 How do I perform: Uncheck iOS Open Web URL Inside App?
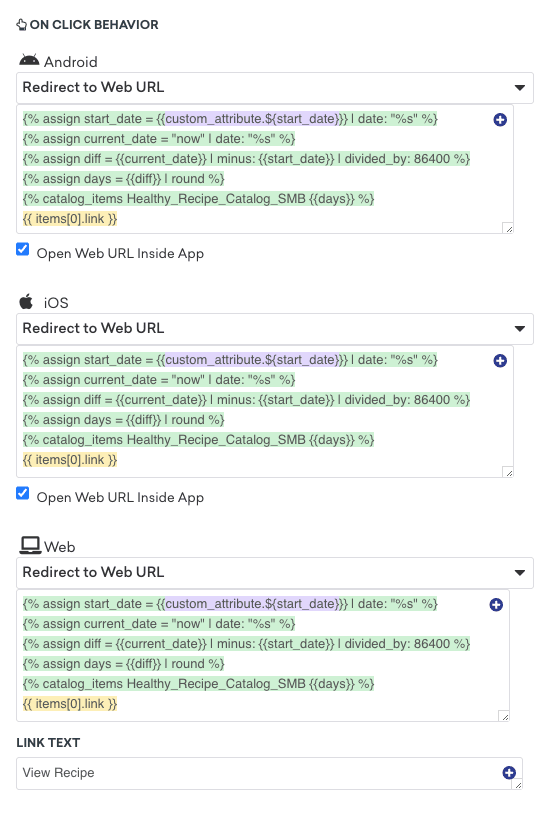point(22,493)
